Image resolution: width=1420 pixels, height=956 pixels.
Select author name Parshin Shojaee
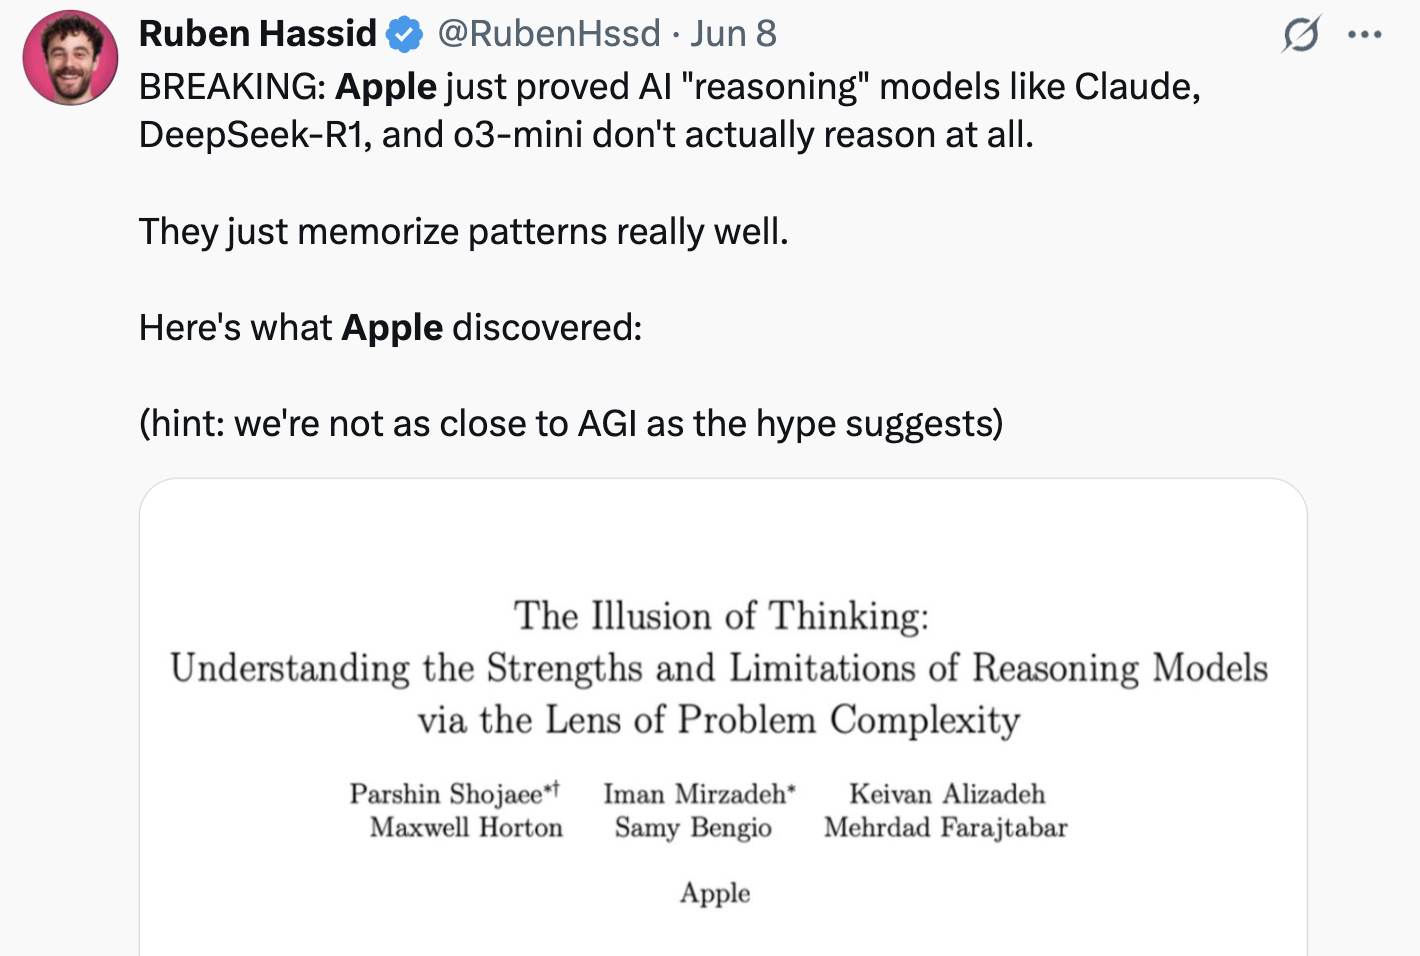pyautogui.click(x=447, y=794)
